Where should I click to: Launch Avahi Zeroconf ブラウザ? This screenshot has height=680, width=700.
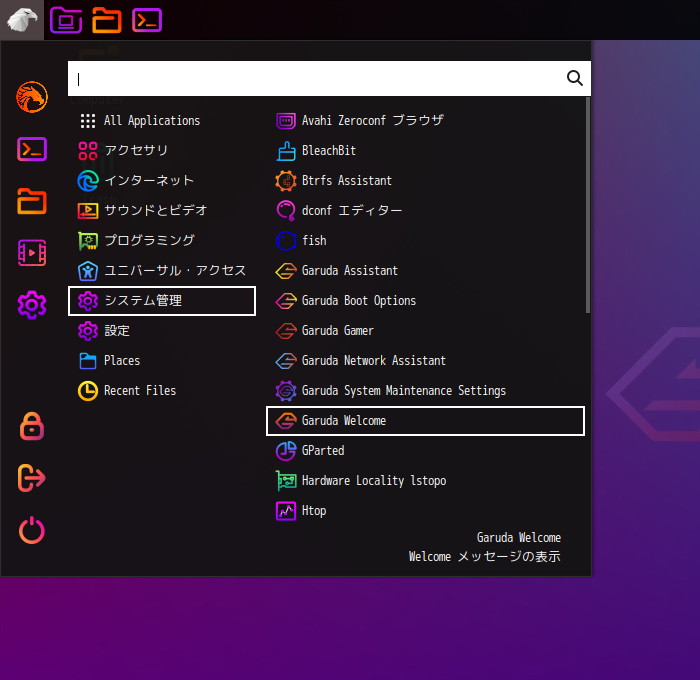point(425,121)
